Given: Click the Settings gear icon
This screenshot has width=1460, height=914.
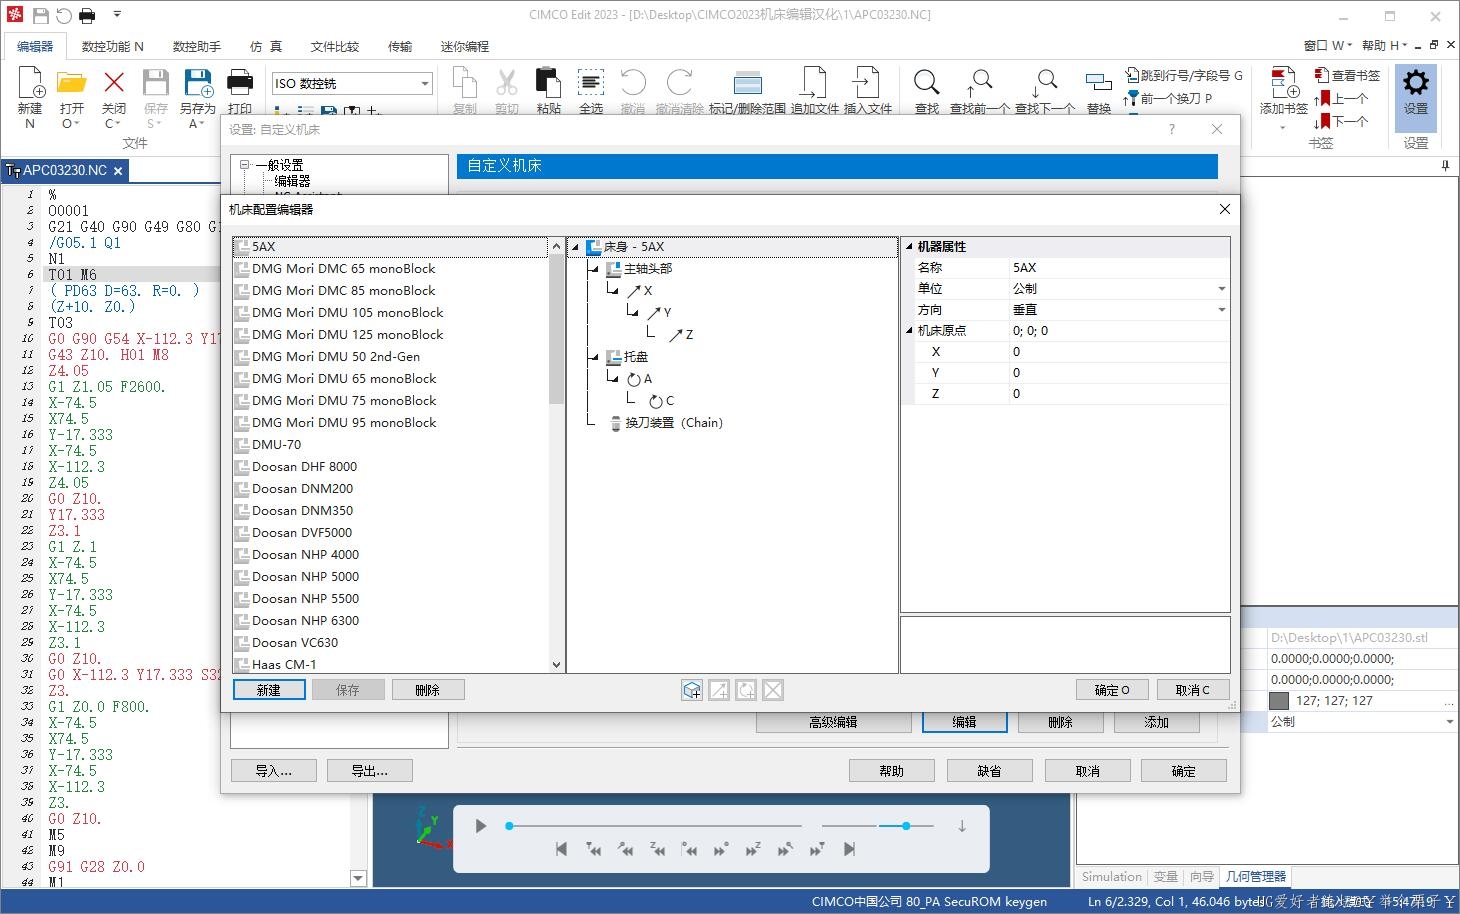Looking at the screenshot, I should [1416, 83].
